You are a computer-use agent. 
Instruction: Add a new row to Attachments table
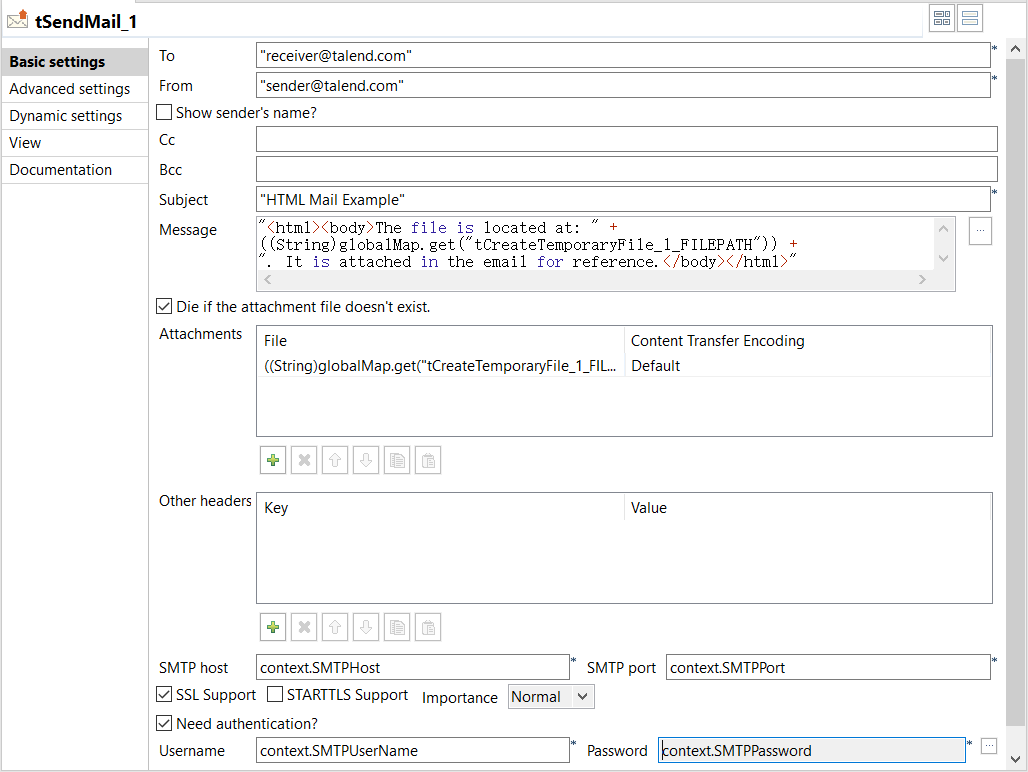click(272, 460)
